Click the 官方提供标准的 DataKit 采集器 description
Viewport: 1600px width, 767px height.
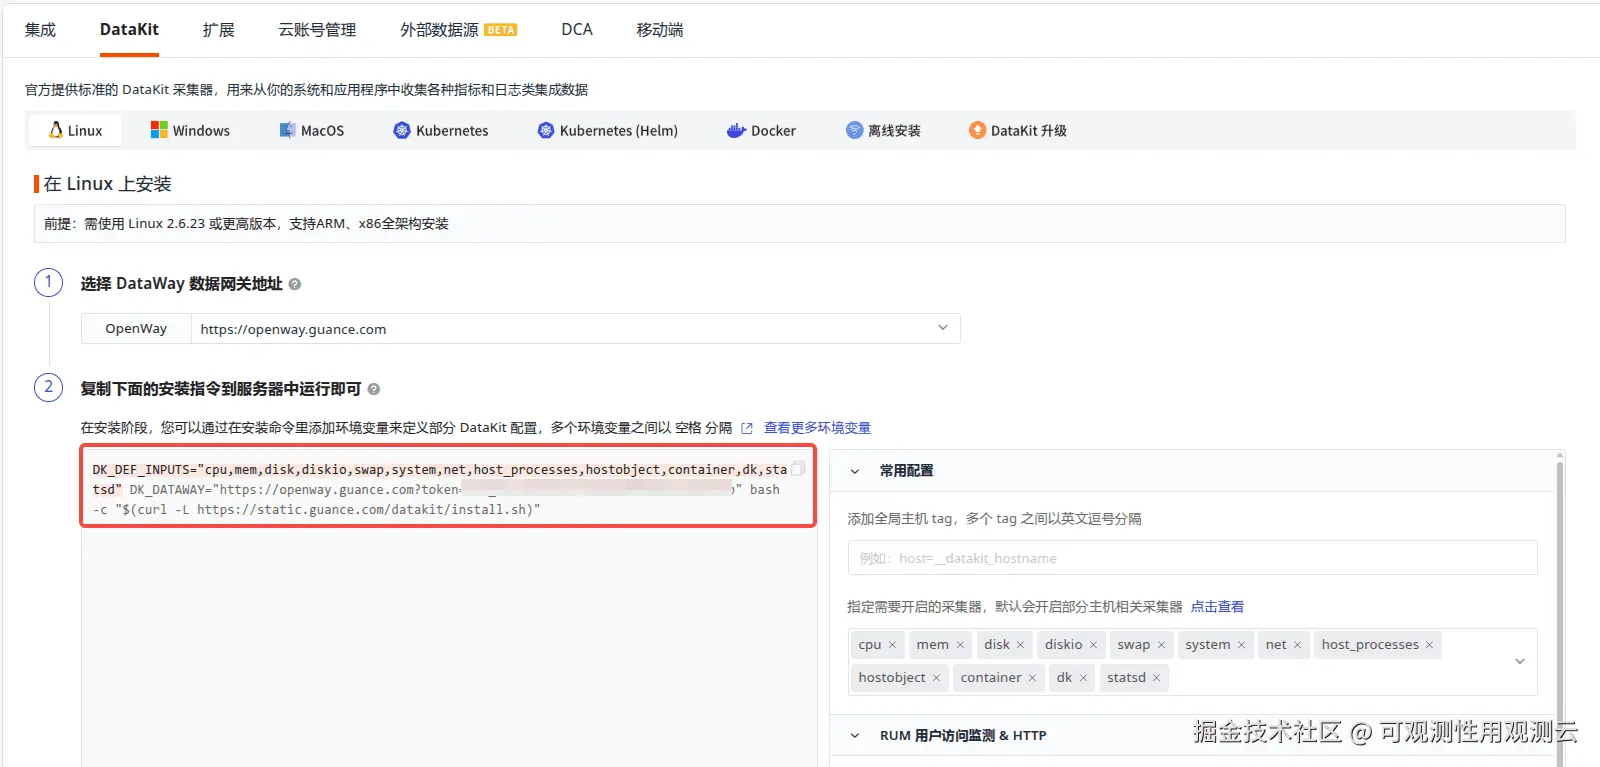click(x=306, y=90)
